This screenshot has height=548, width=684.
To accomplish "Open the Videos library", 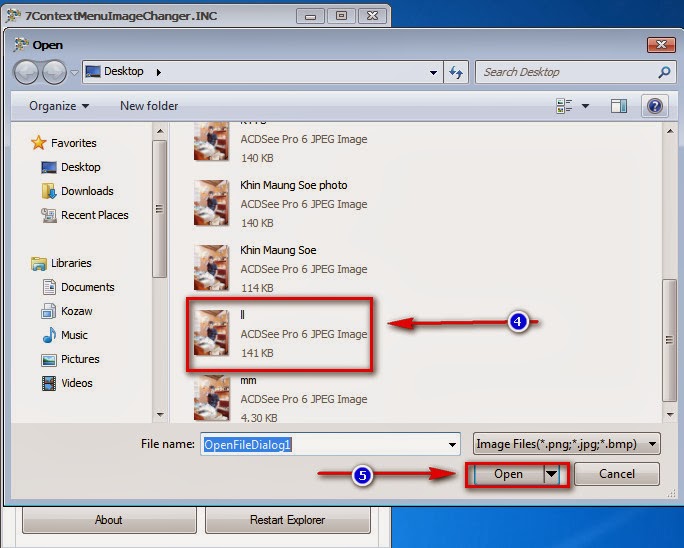I will point(77,383).
